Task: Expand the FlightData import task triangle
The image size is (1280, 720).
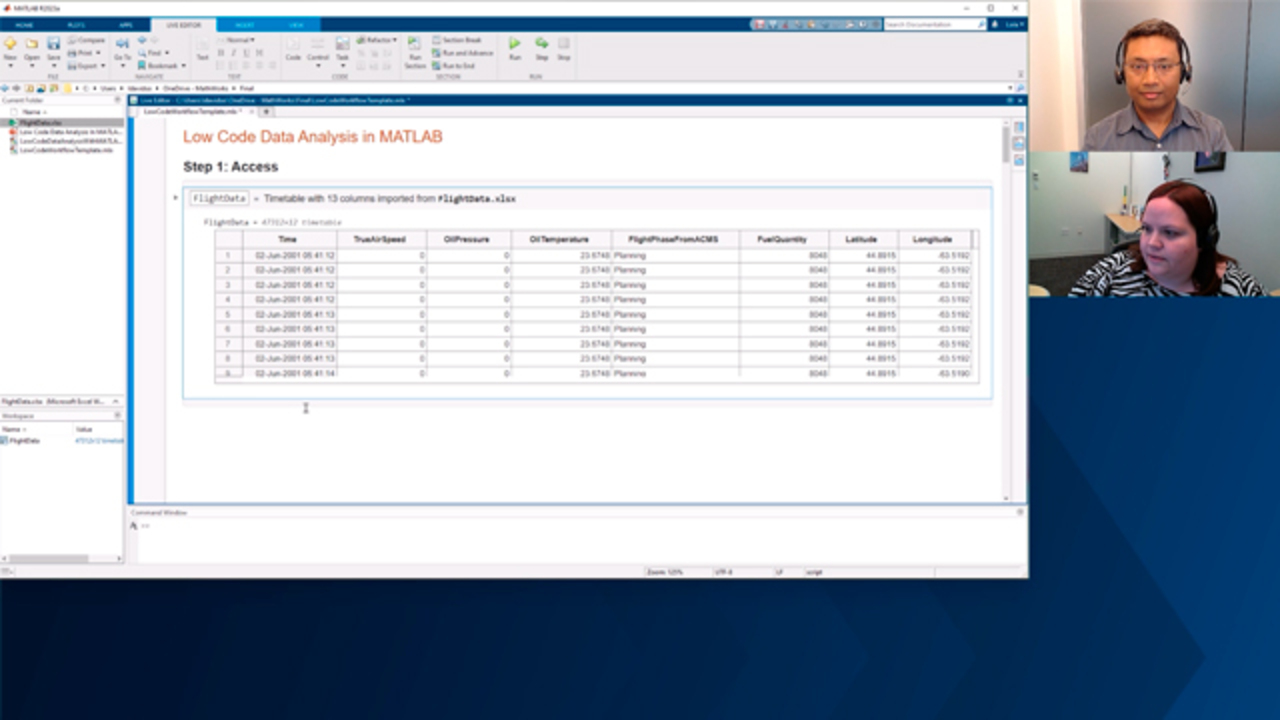Action: (x=176, y=198)
